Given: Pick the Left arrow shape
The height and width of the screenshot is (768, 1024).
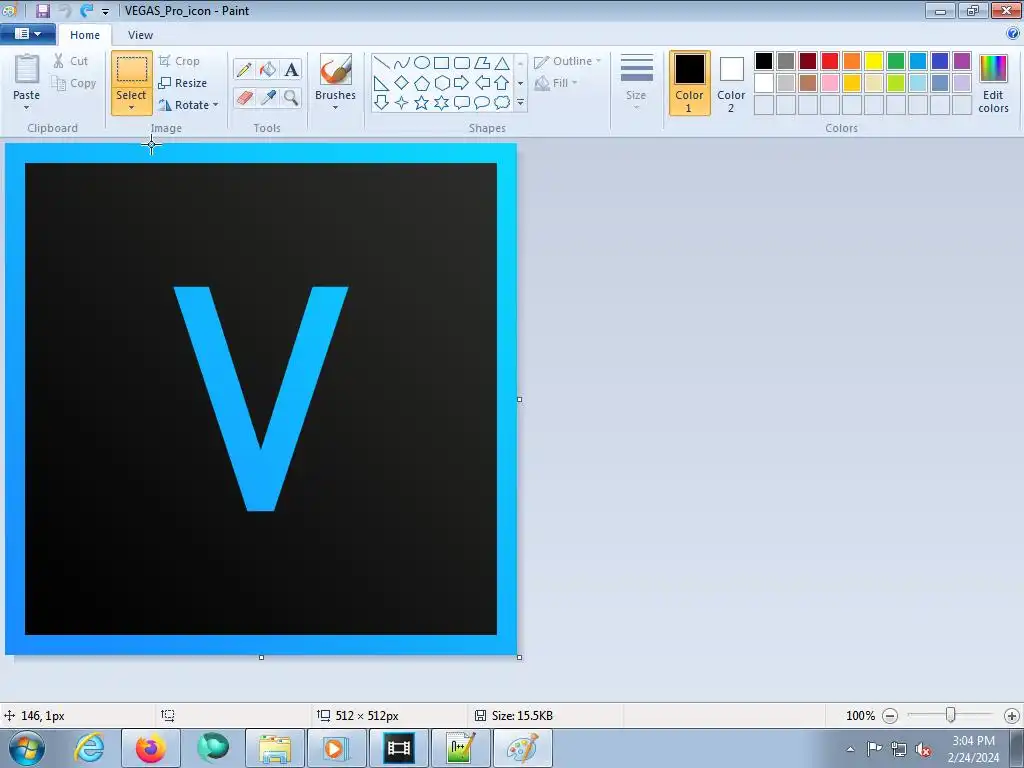Looking at the screenshot, I should [x=482, y=83].
